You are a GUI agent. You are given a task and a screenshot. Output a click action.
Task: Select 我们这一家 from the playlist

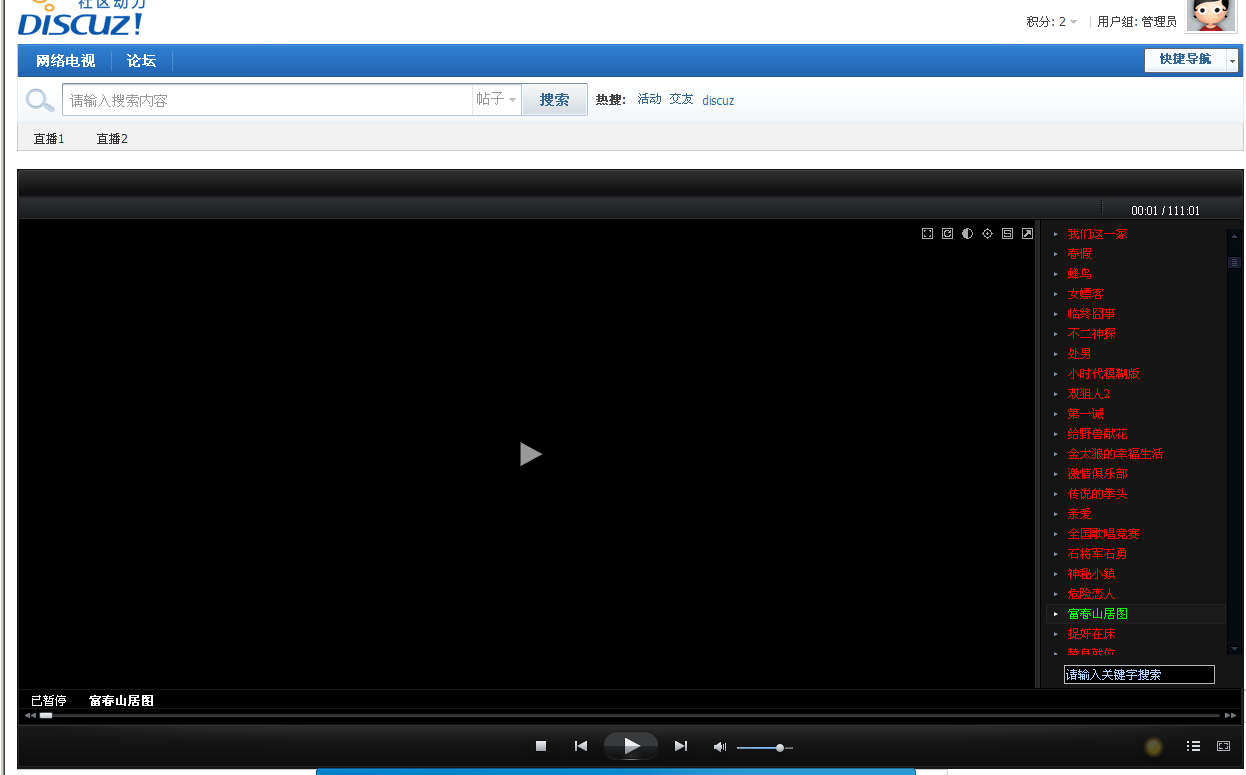1096,234
